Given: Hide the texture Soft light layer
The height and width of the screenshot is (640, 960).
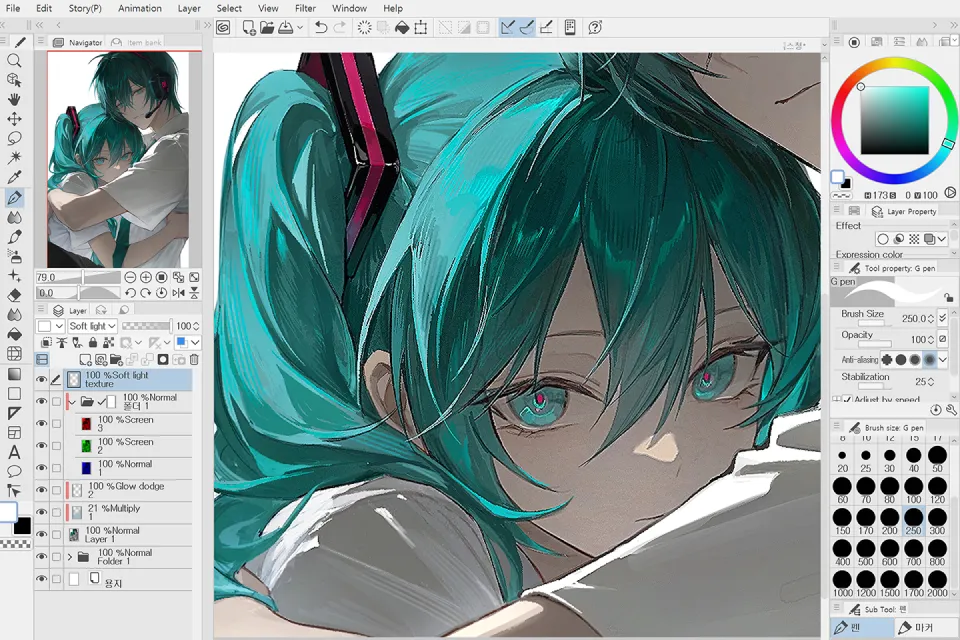Looking at the screenshot, I should 41,380.
